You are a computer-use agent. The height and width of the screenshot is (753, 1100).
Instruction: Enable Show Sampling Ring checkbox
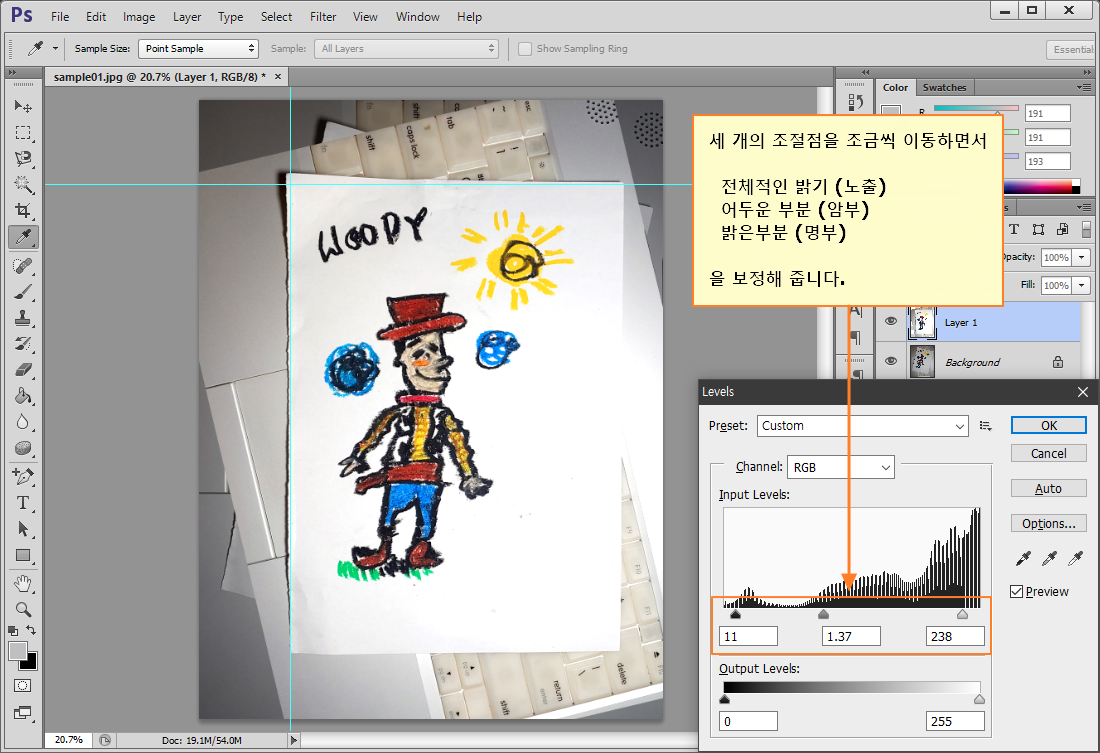point(525,48)
